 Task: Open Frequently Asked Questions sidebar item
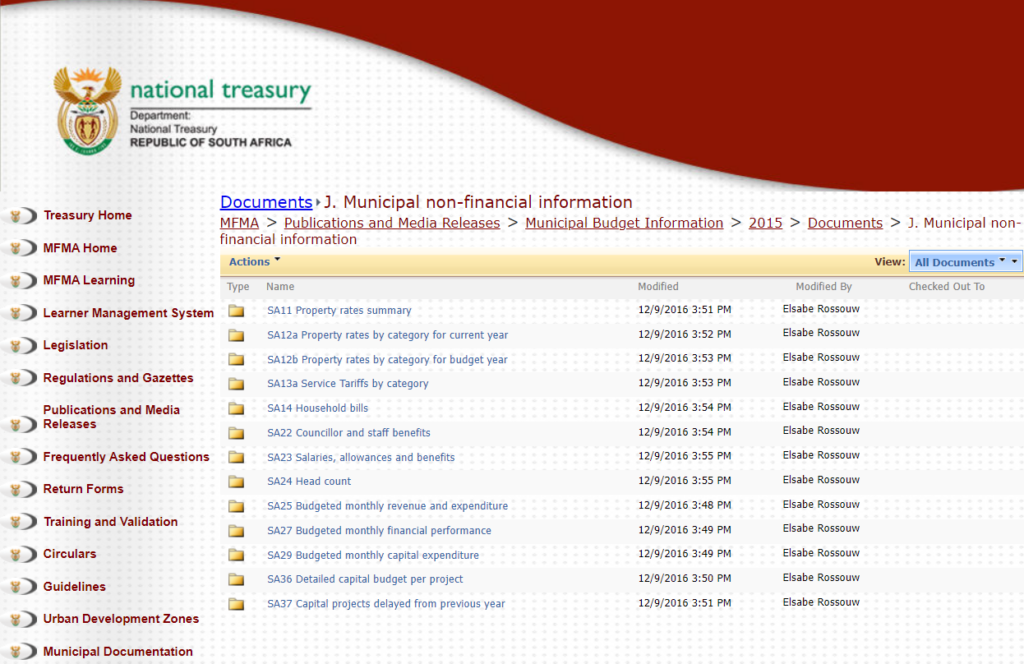(126, 457)
